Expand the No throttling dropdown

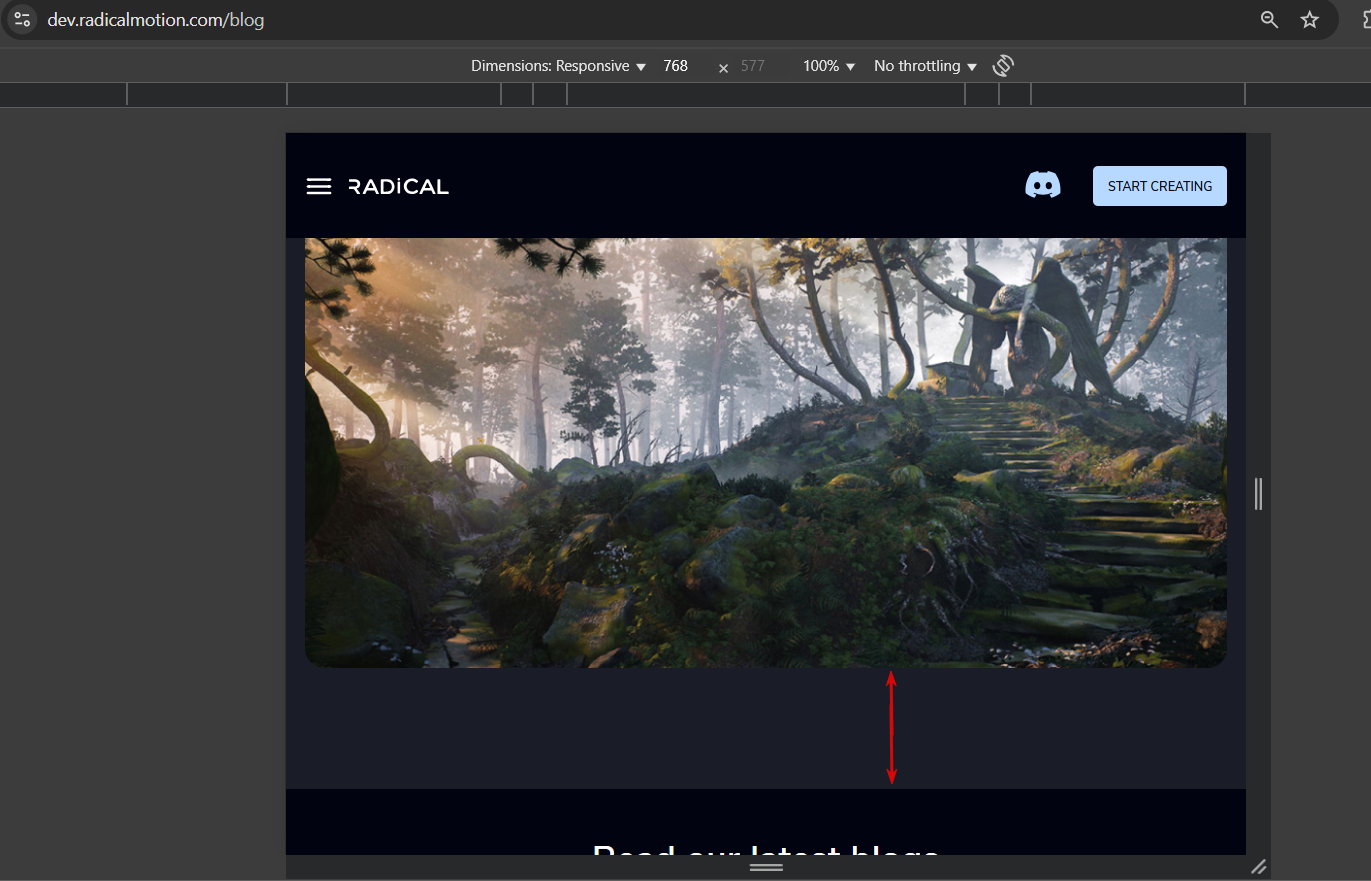(925, 66)
